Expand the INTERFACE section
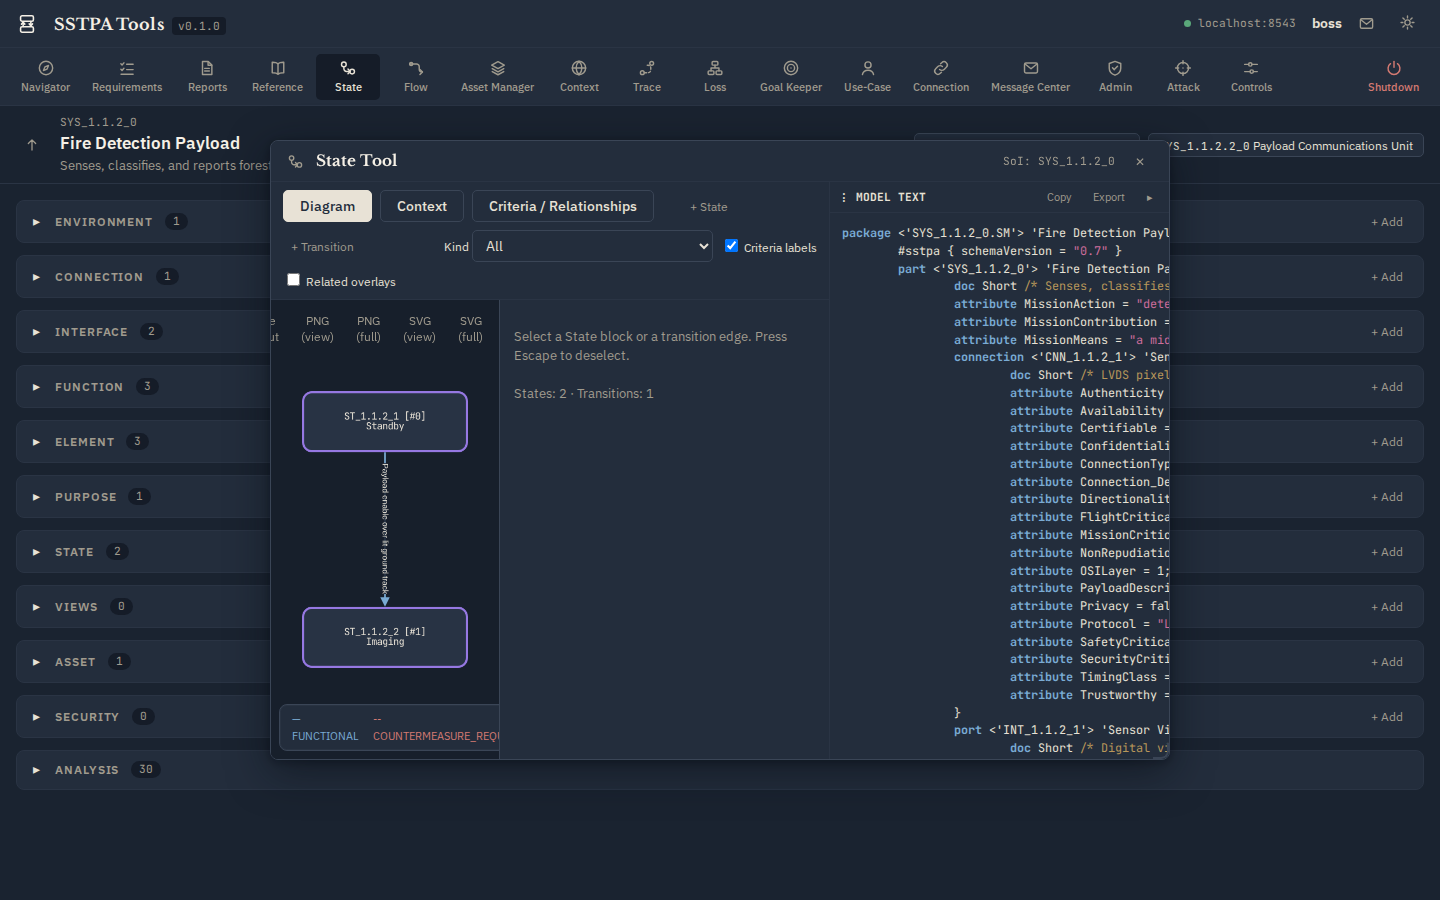The height and width of the screenshot is (900, 1440). click(x=36, y=332)
